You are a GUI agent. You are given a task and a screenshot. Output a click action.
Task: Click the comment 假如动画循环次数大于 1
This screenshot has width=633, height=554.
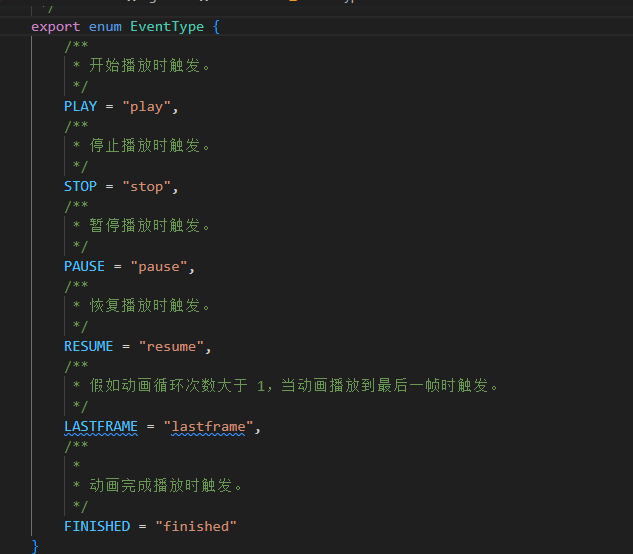tap(177, 385)
